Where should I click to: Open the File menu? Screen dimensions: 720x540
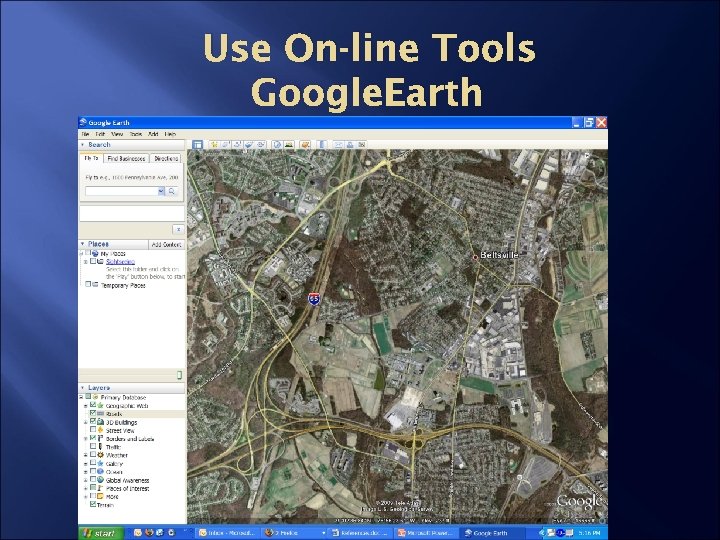coord(85,134)
